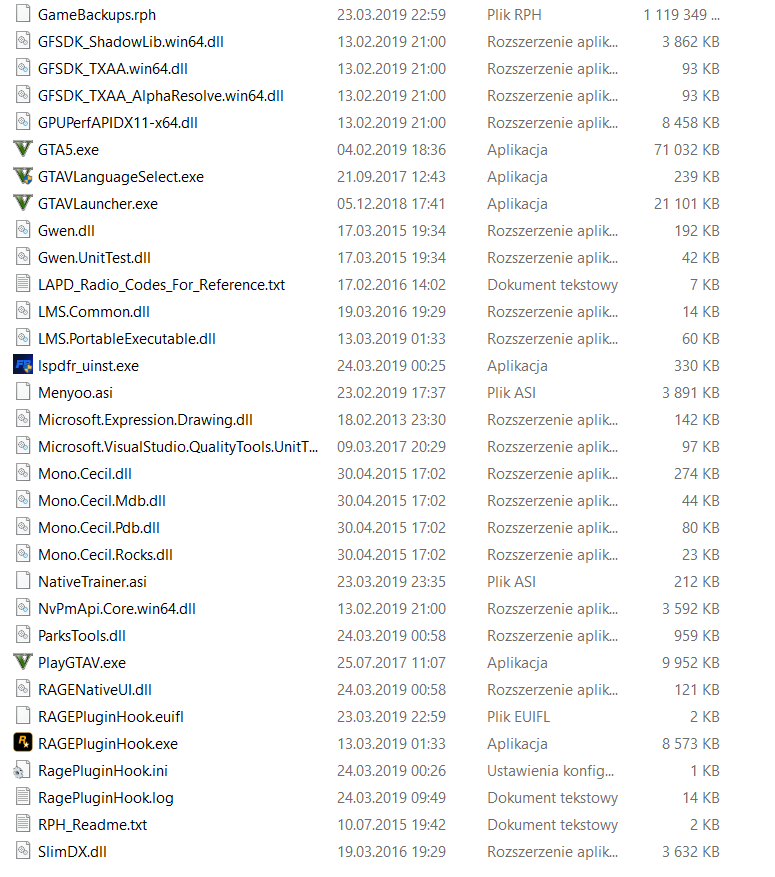Select the NativeTrainer.asi file name
The height and width of the screenshot is (877, 775).
click(x=92, y=582)
